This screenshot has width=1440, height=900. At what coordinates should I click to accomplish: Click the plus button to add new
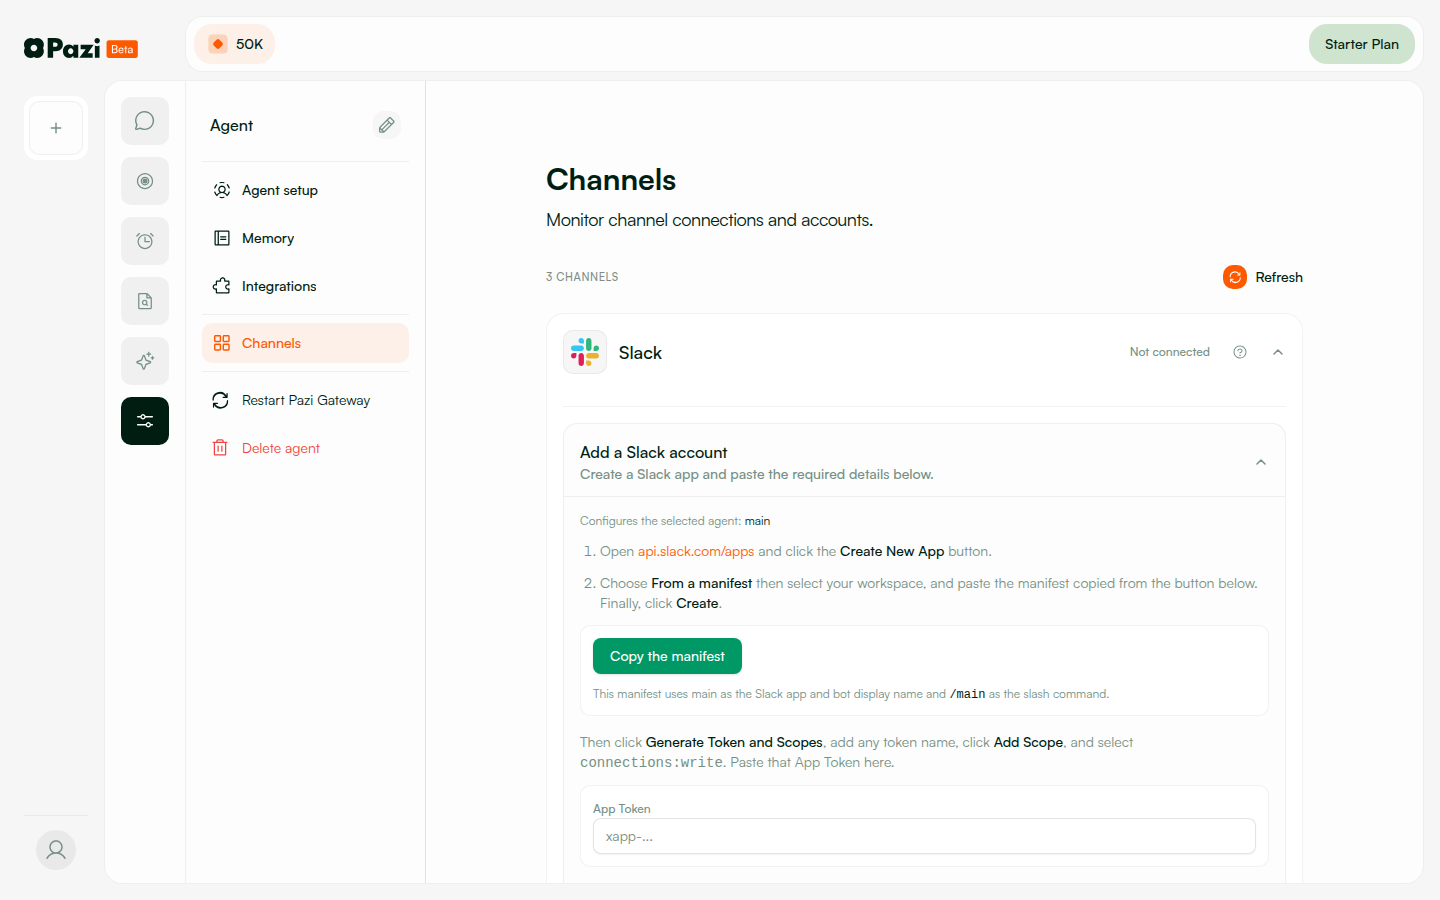pyautogui.click(x=56, y=128)
